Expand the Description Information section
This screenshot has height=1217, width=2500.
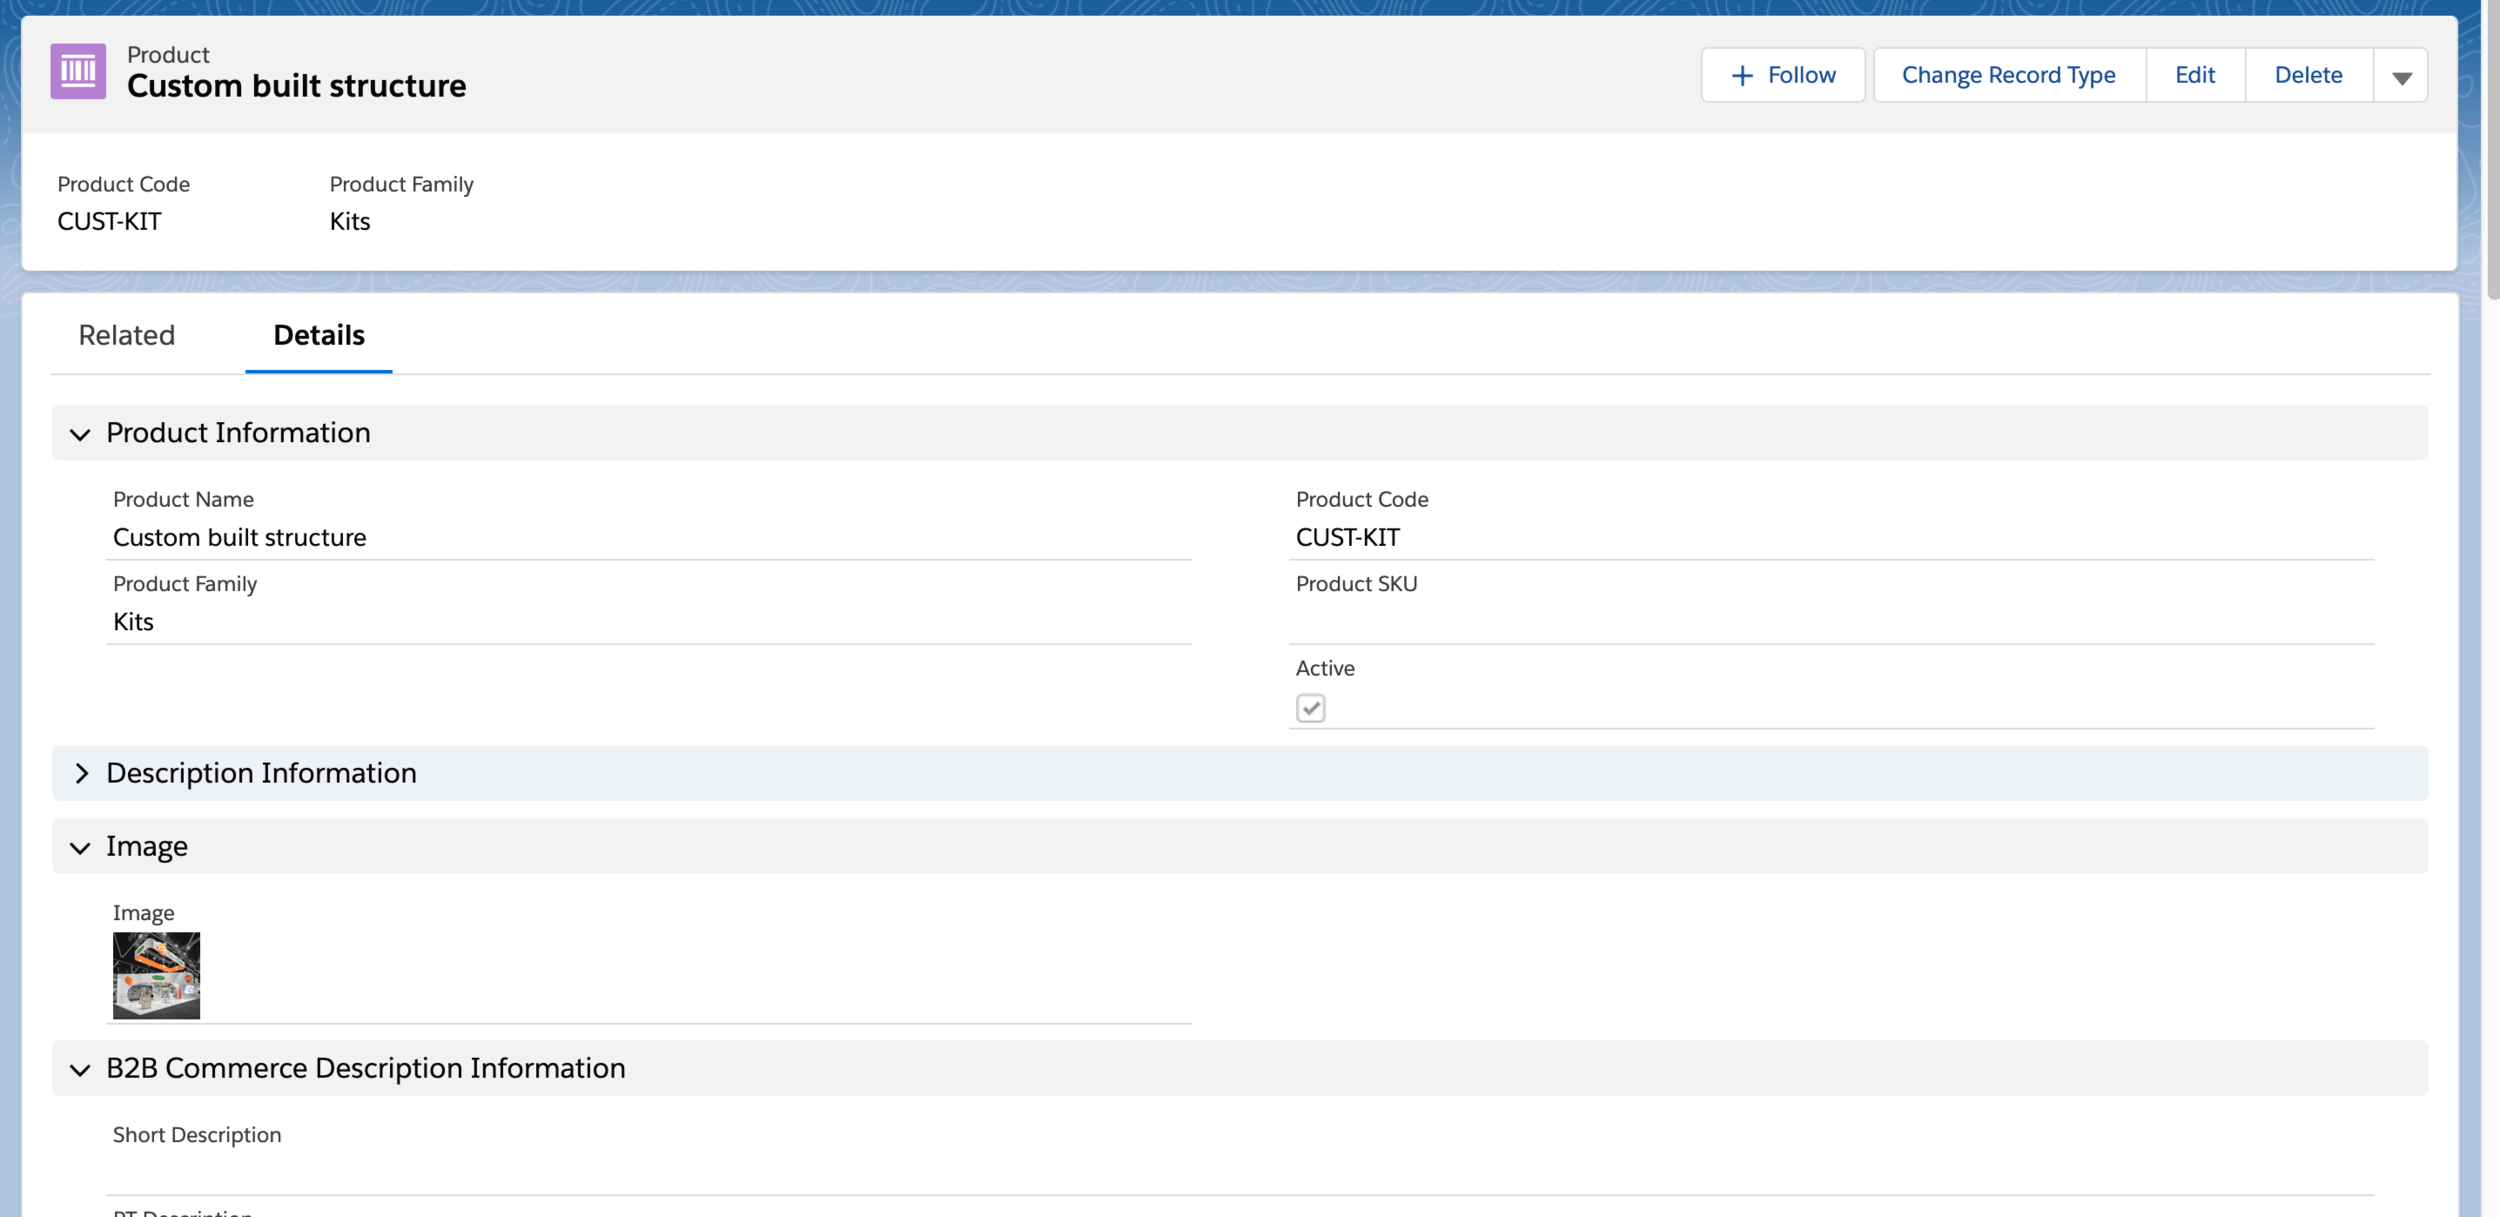[80, 773]
